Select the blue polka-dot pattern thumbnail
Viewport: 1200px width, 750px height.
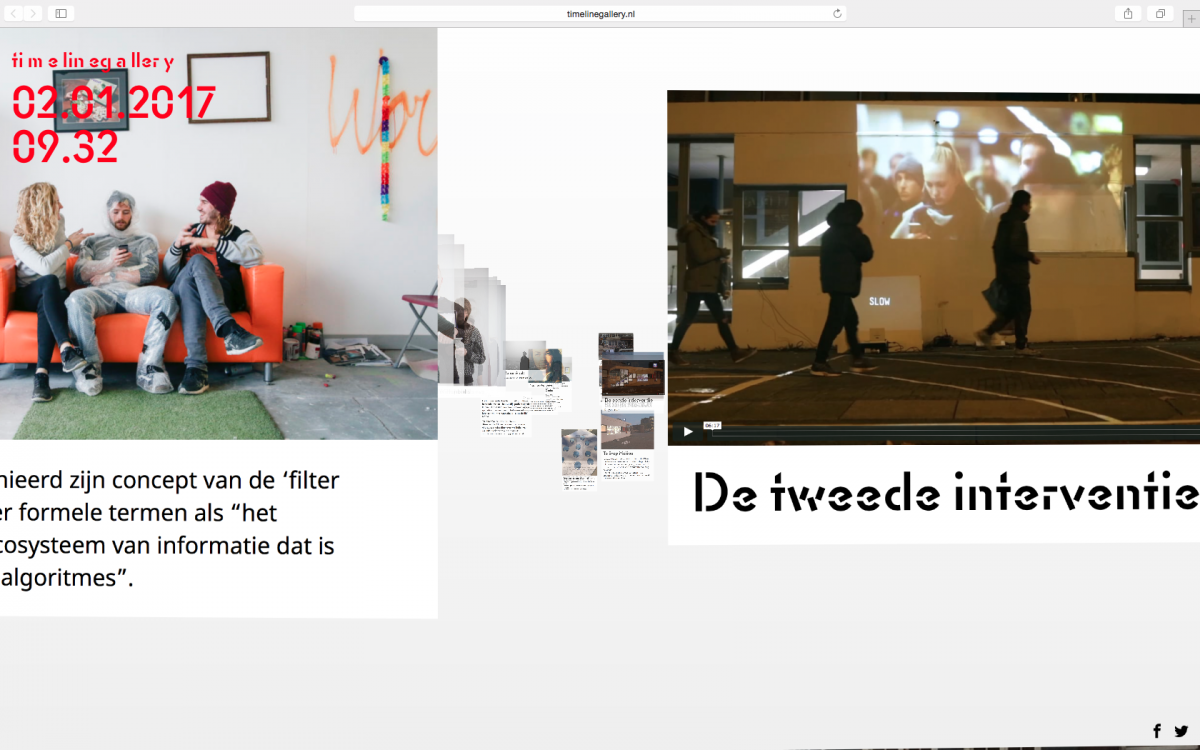[x=578, y=452]
